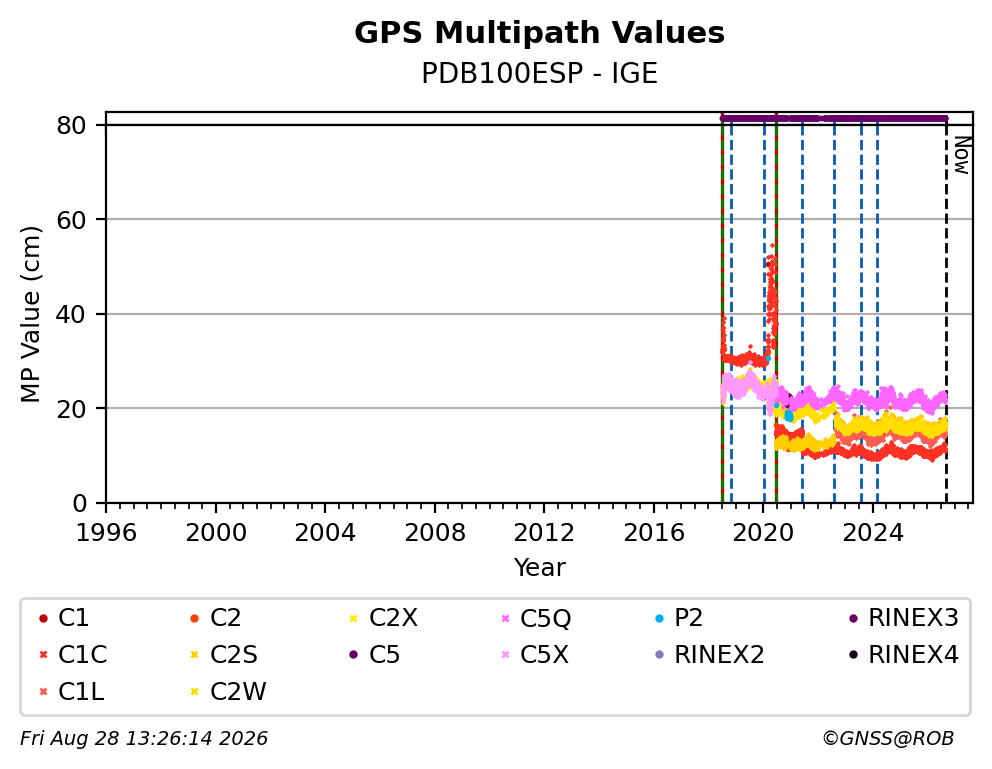Click the ©GNSS@ROB credit text

tap(888, 739)
